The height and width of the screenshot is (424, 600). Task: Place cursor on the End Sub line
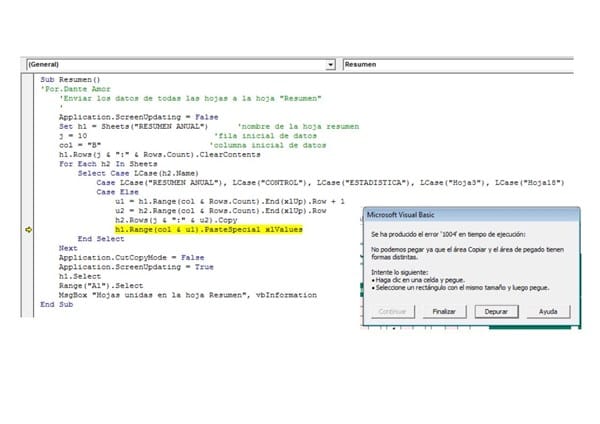tap(56, 304)
